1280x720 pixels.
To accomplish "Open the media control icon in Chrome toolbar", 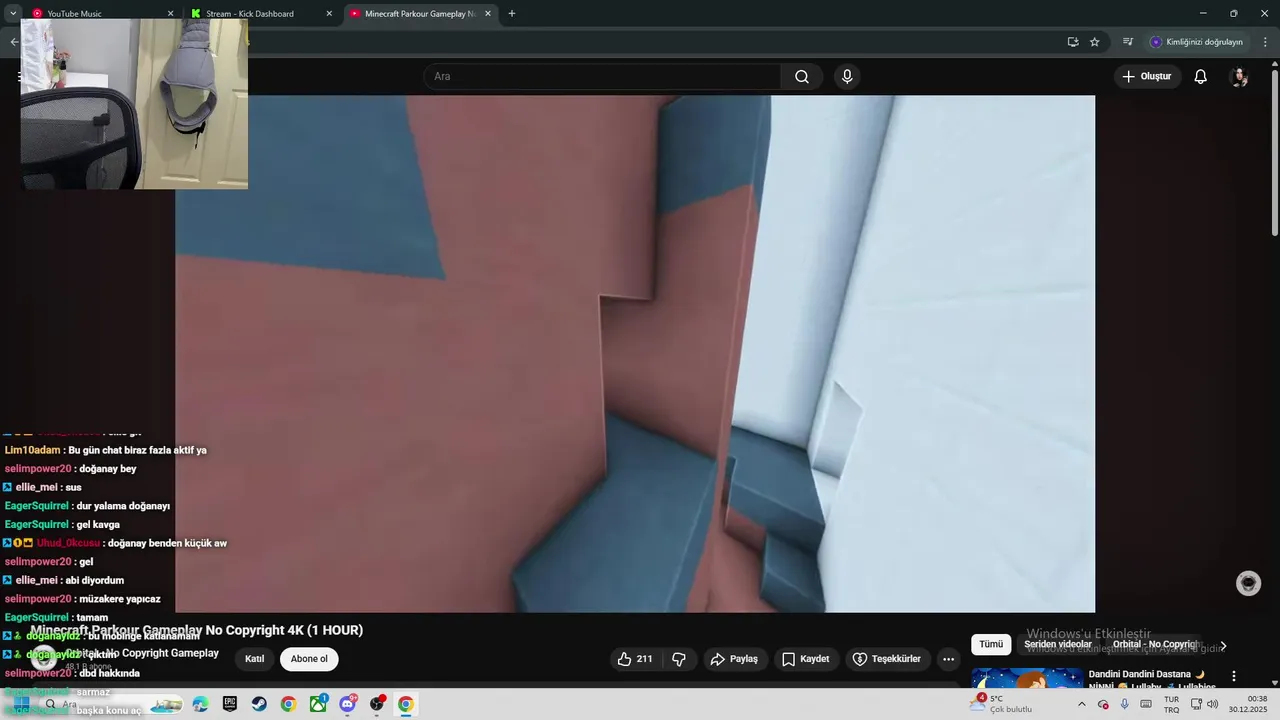I will (x=1128, y=42).
